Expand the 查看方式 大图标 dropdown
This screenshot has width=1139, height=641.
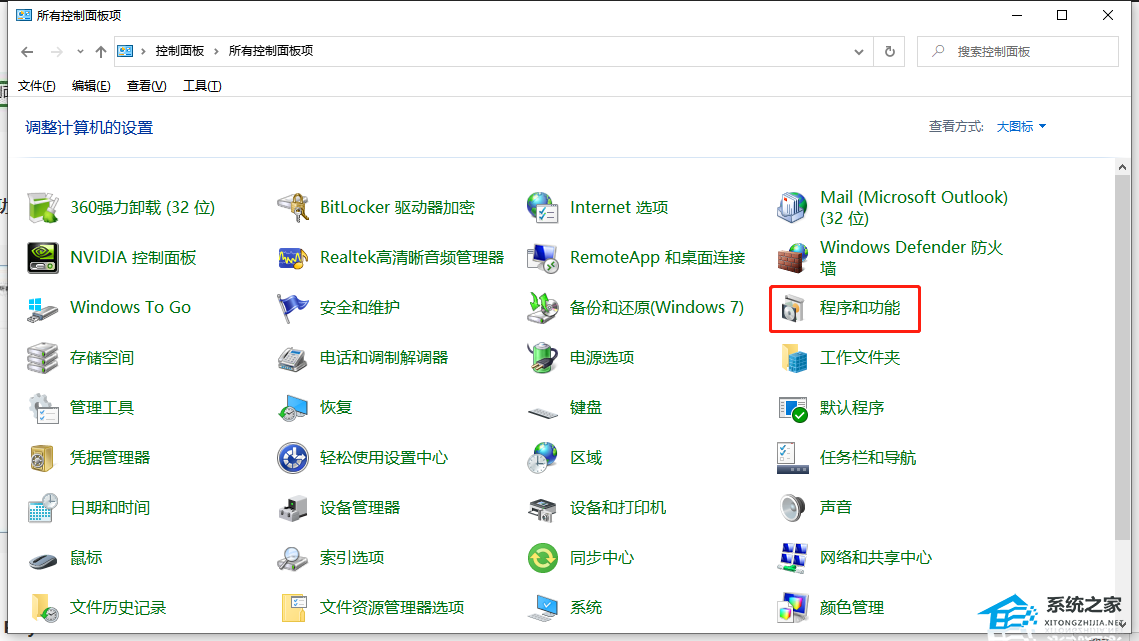pos(1021,126)
